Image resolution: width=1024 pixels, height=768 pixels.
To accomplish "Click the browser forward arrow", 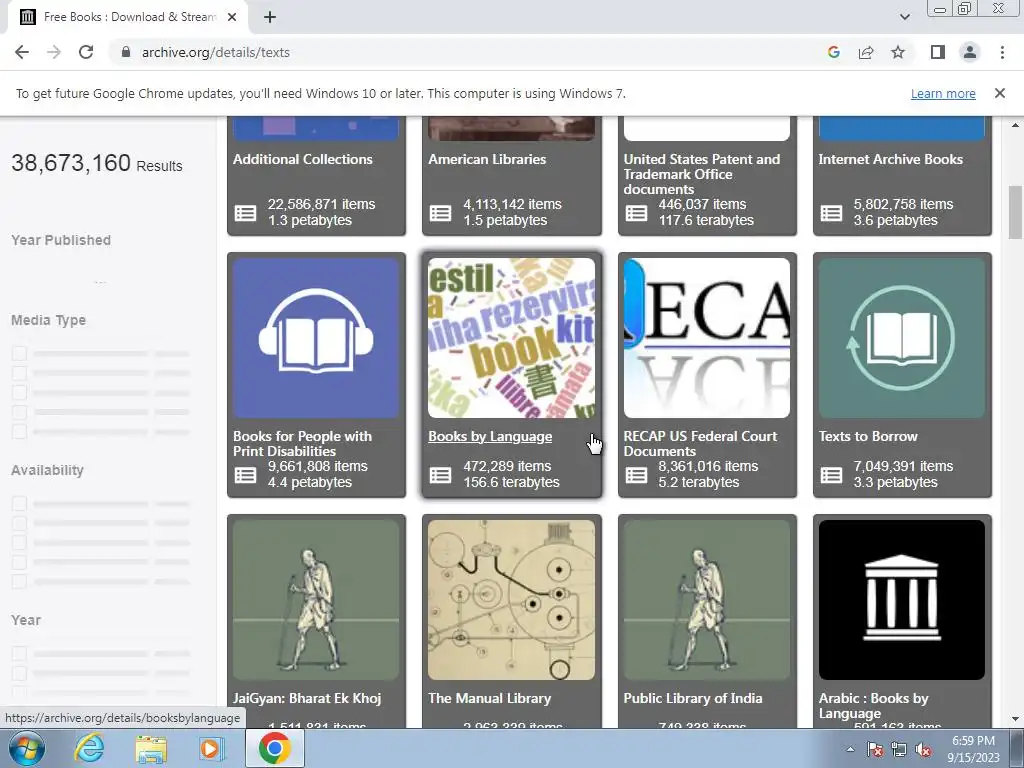I will click(54, 52).
